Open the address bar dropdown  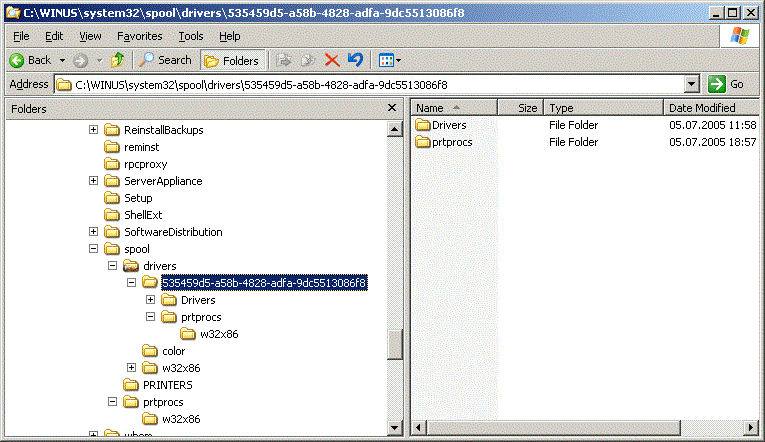(691, 85)
